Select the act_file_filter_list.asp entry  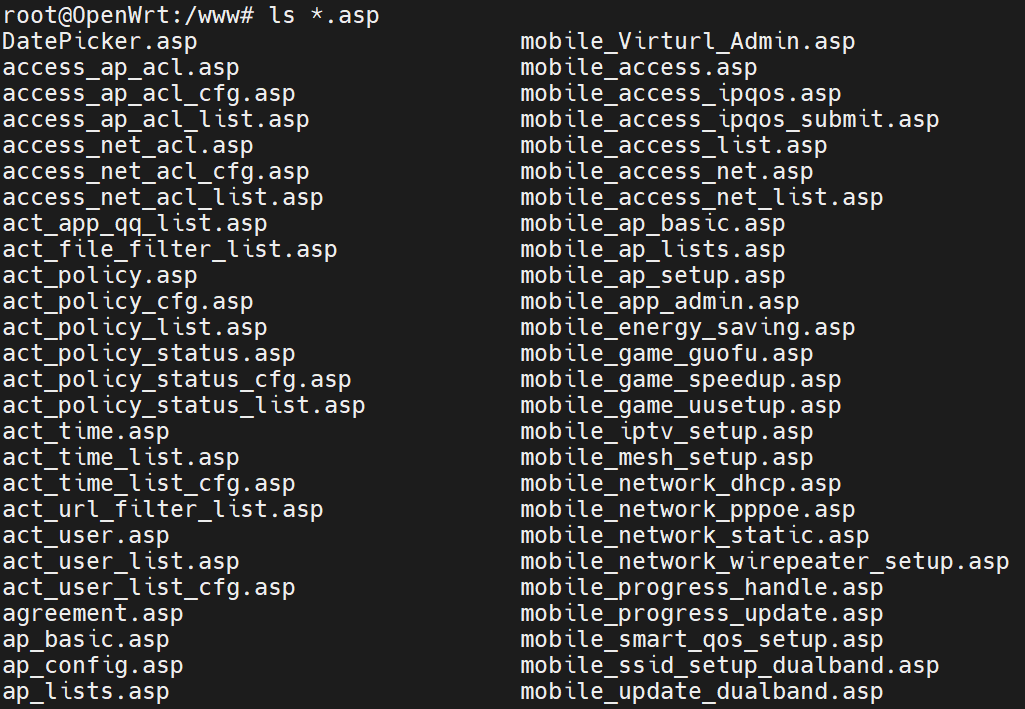pos(170,250)
